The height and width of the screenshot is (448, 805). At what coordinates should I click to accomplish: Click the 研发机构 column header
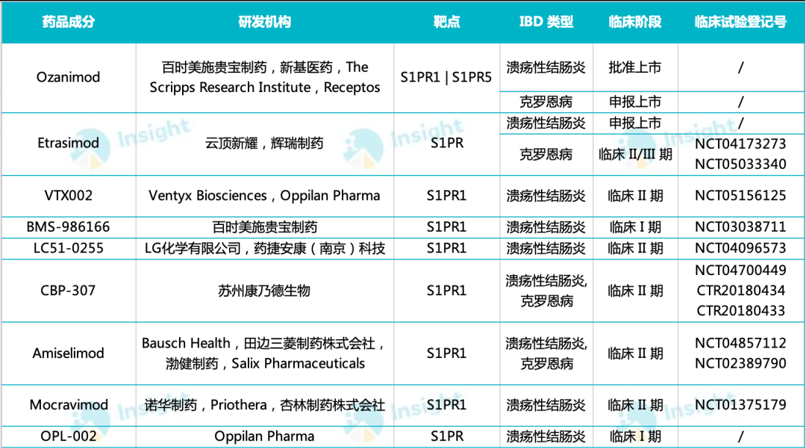pyautogui.click(x=264, y=21)
